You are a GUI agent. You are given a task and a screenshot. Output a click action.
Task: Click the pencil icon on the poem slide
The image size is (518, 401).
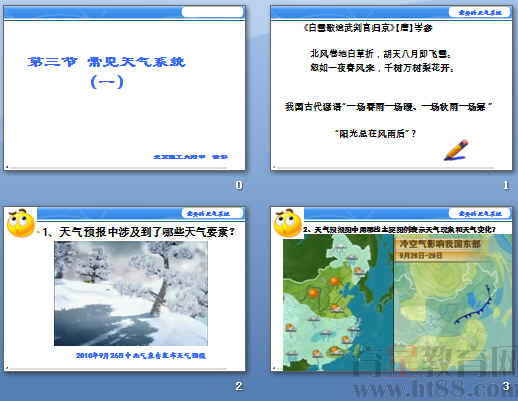point(456,150)
